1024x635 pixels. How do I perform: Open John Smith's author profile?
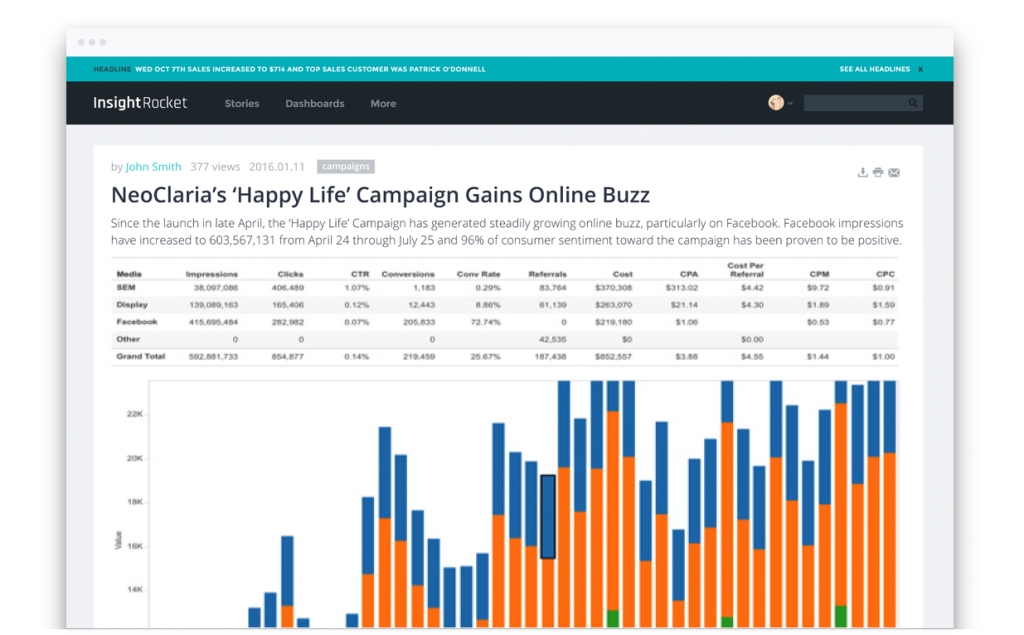click(x=153, y=166)
